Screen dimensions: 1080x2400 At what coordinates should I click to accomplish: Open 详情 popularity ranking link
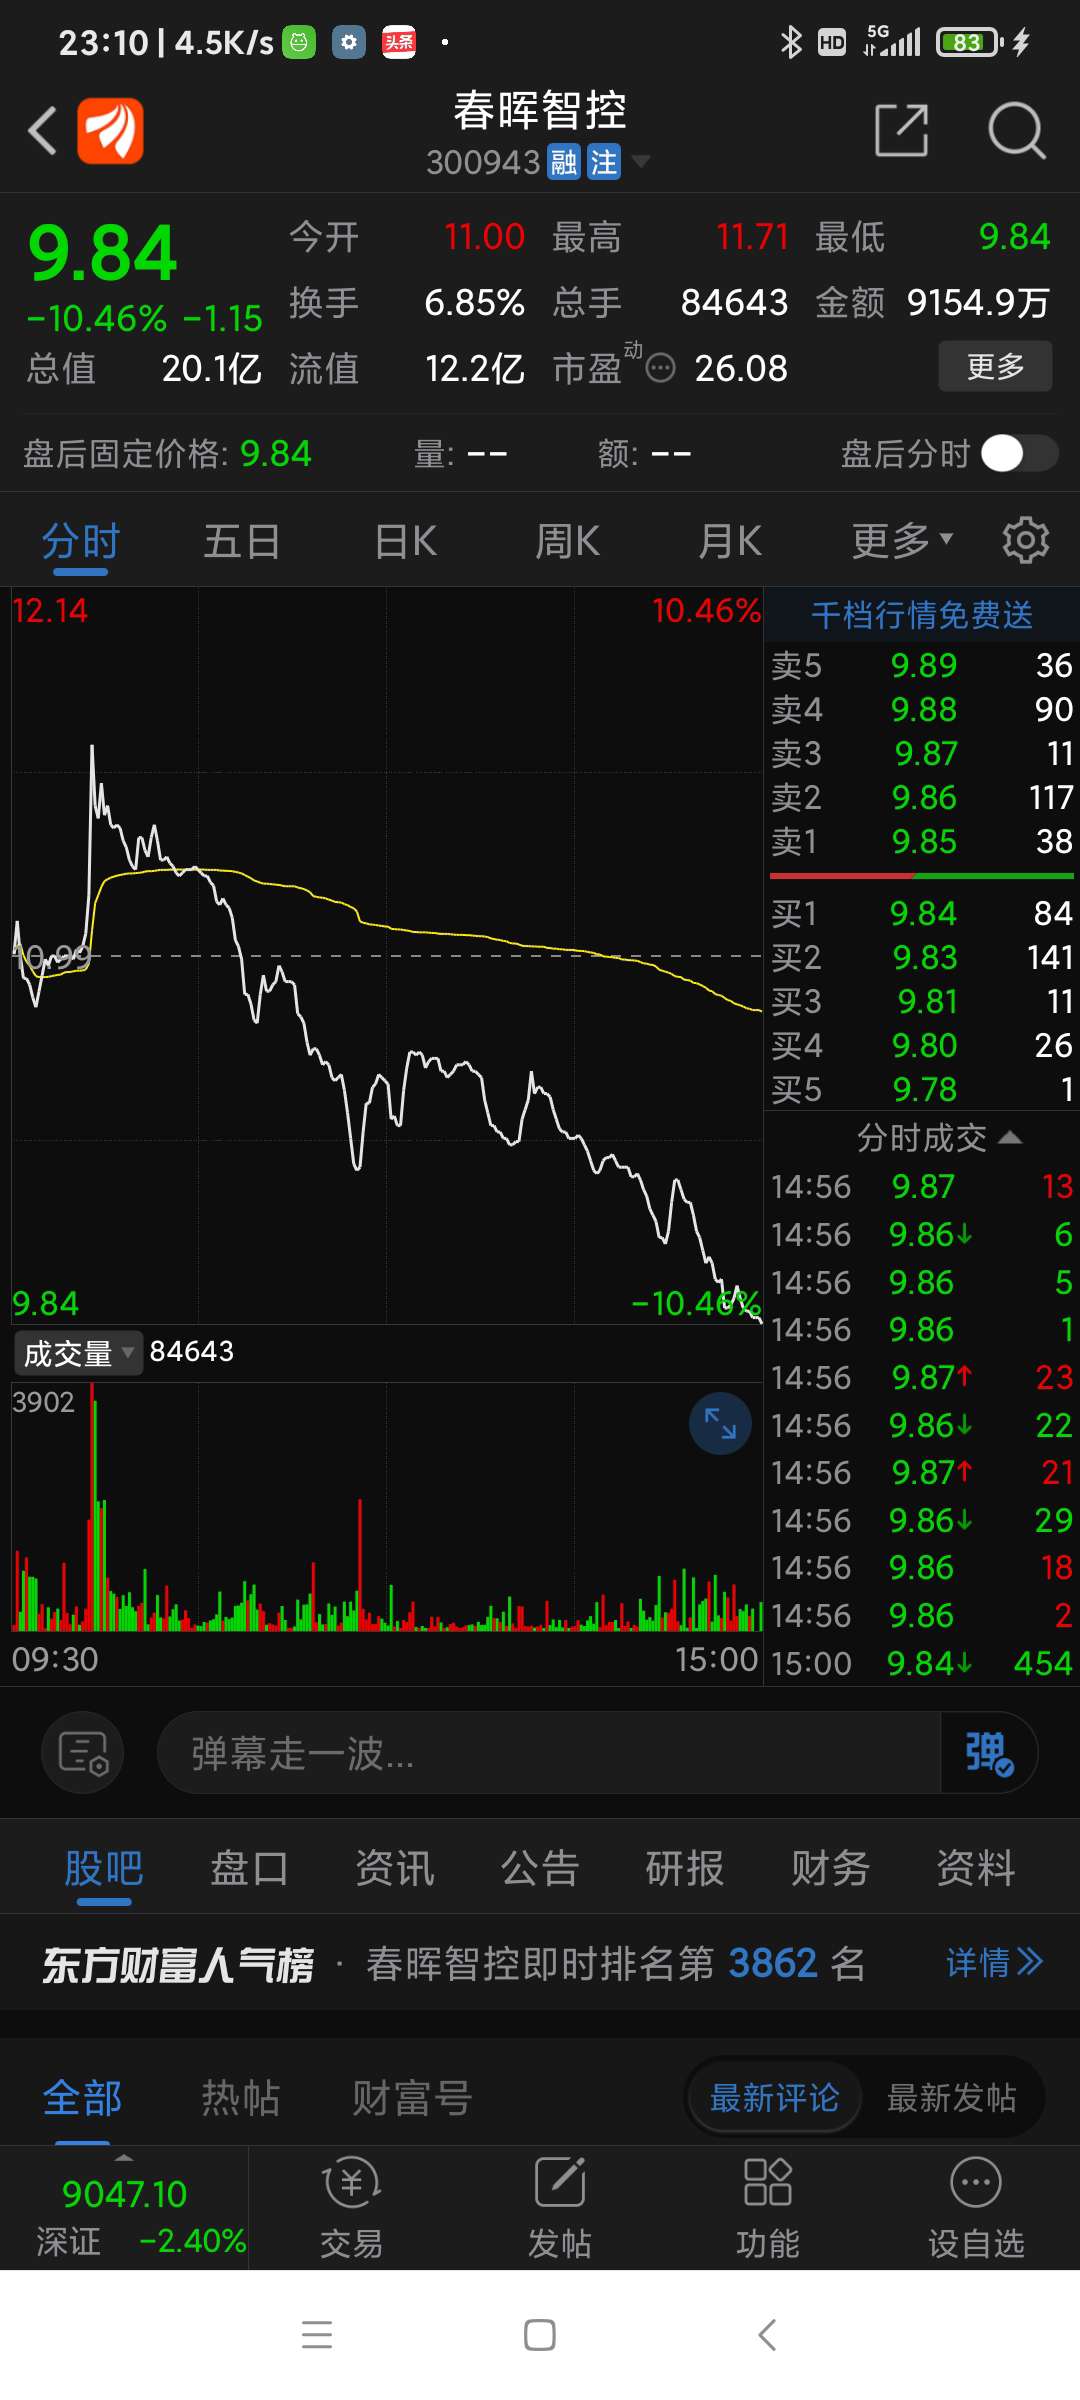[995, 1963]
